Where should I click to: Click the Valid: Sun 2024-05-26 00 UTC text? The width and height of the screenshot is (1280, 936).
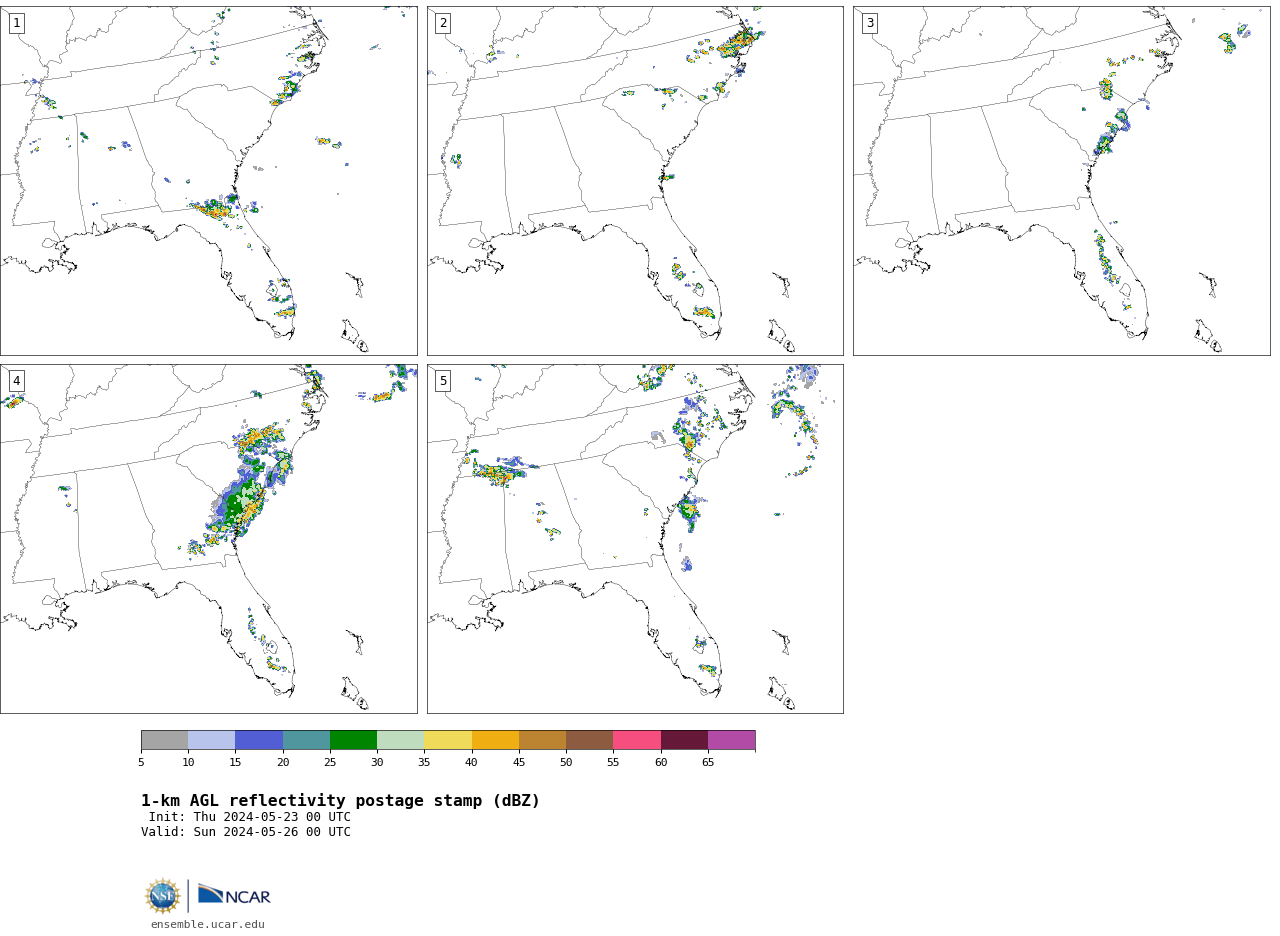246,832
